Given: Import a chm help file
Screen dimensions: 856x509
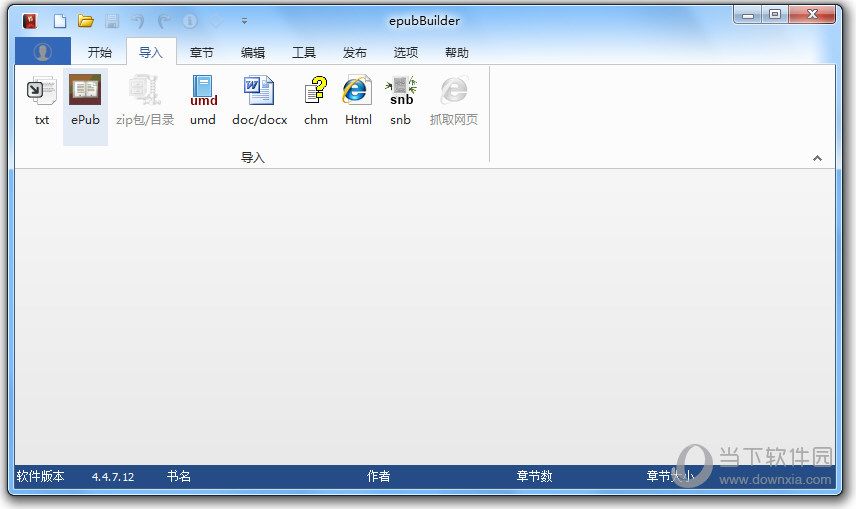Looking at the screenshot, I should click(316, 103).
